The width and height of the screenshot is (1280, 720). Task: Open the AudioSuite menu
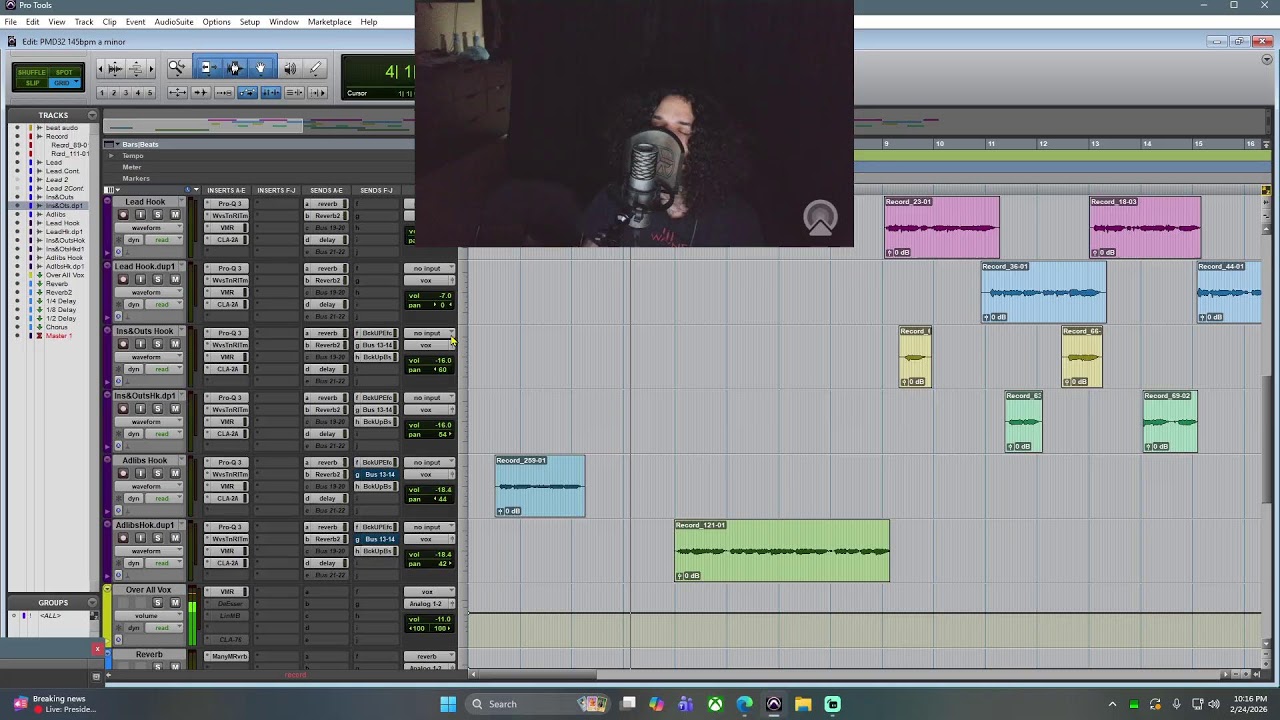coord(174,22)
